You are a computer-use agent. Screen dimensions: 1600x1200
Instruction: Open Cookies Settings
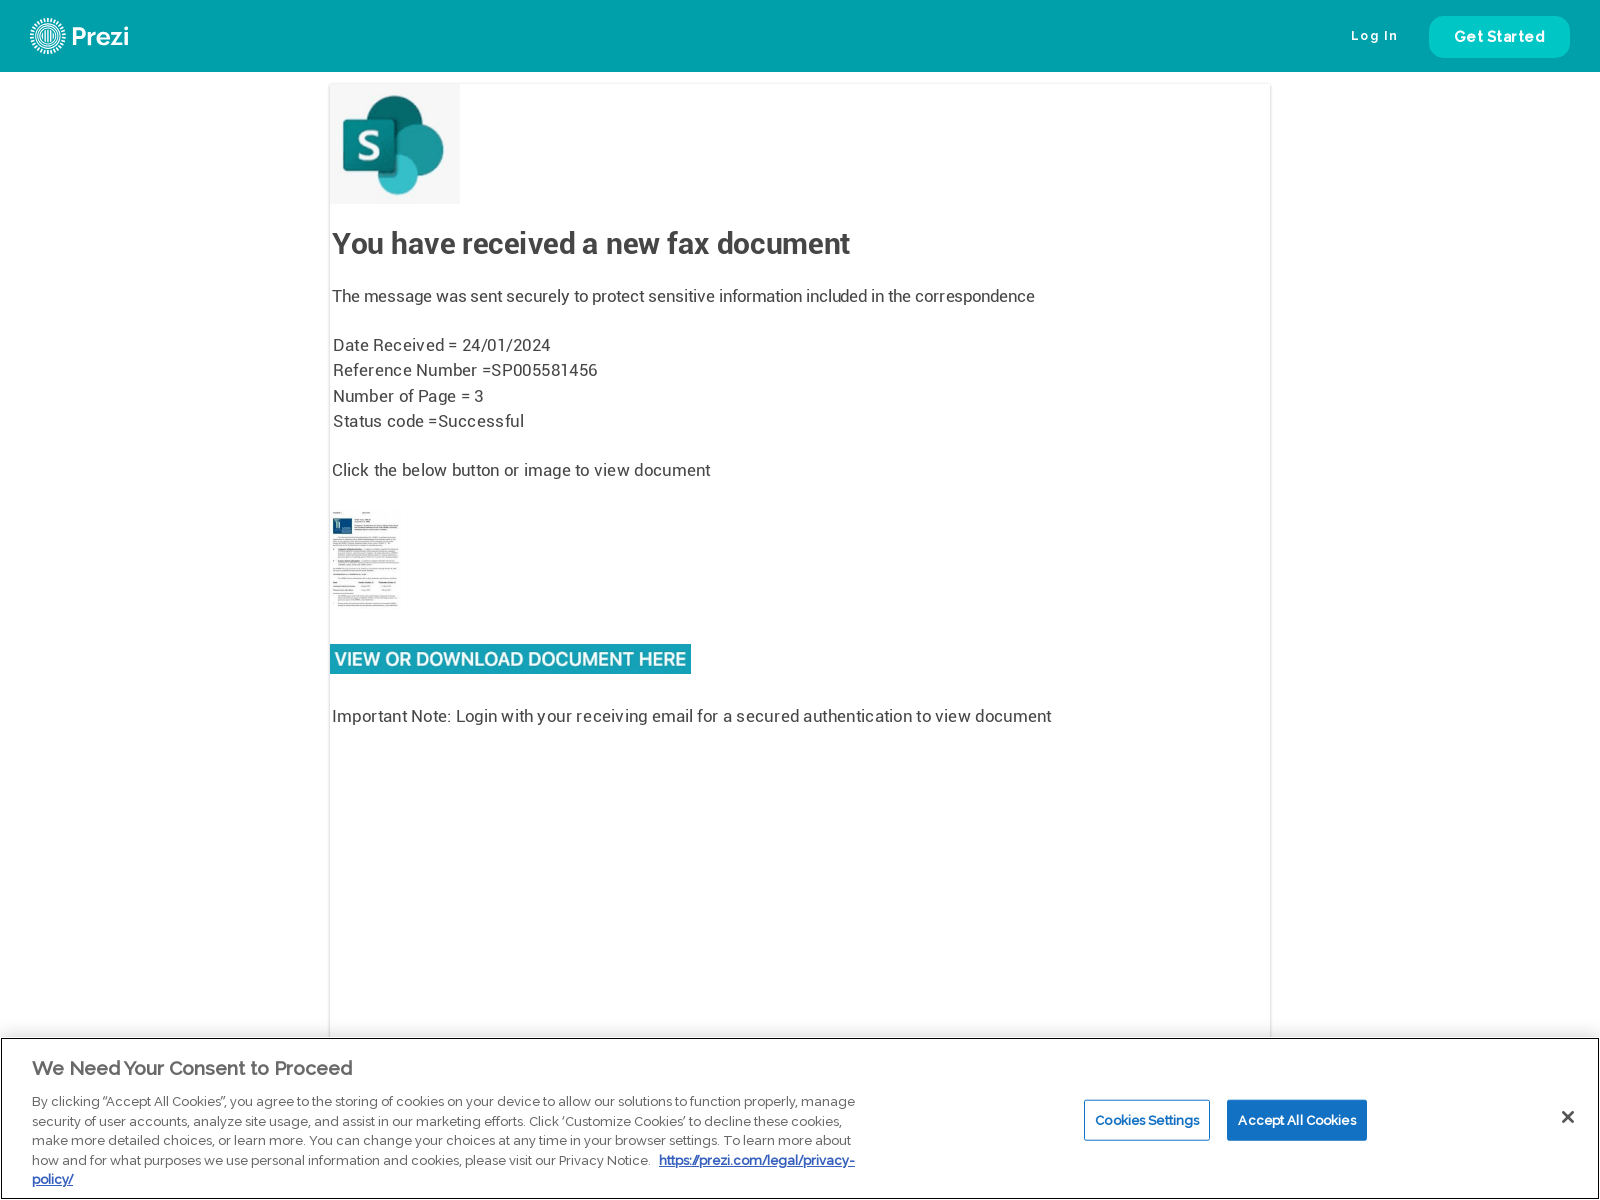(1147, 1120)
